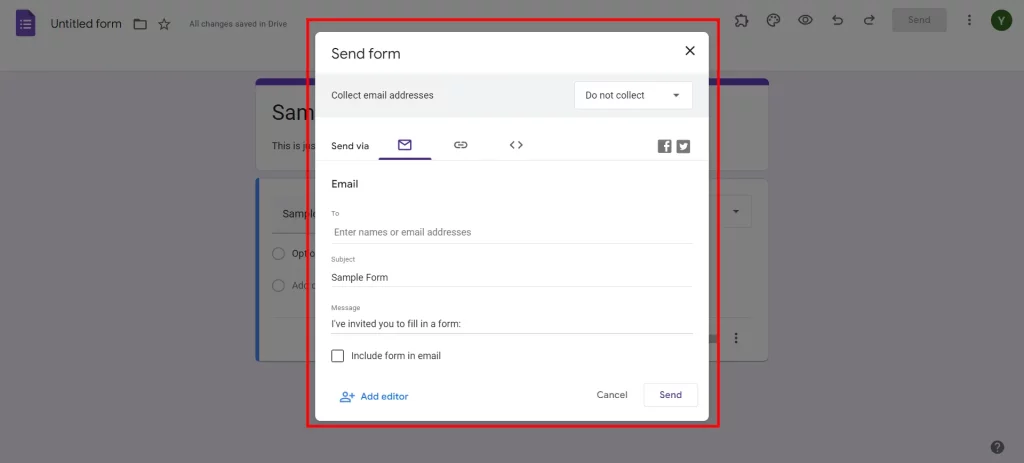Click All changes saved in Drive
The image size is (1024, 463).
[238, 24]
